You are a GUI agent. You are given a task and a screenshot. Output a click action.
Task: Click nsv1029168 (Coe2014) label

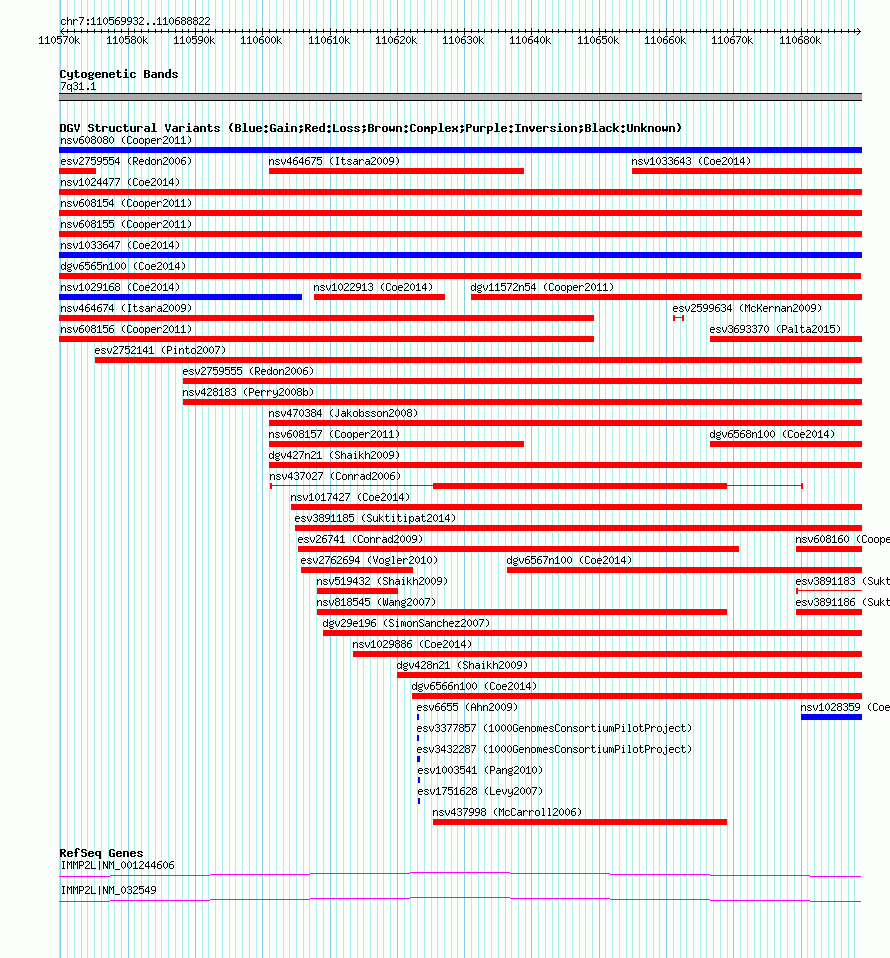[120, 287]
